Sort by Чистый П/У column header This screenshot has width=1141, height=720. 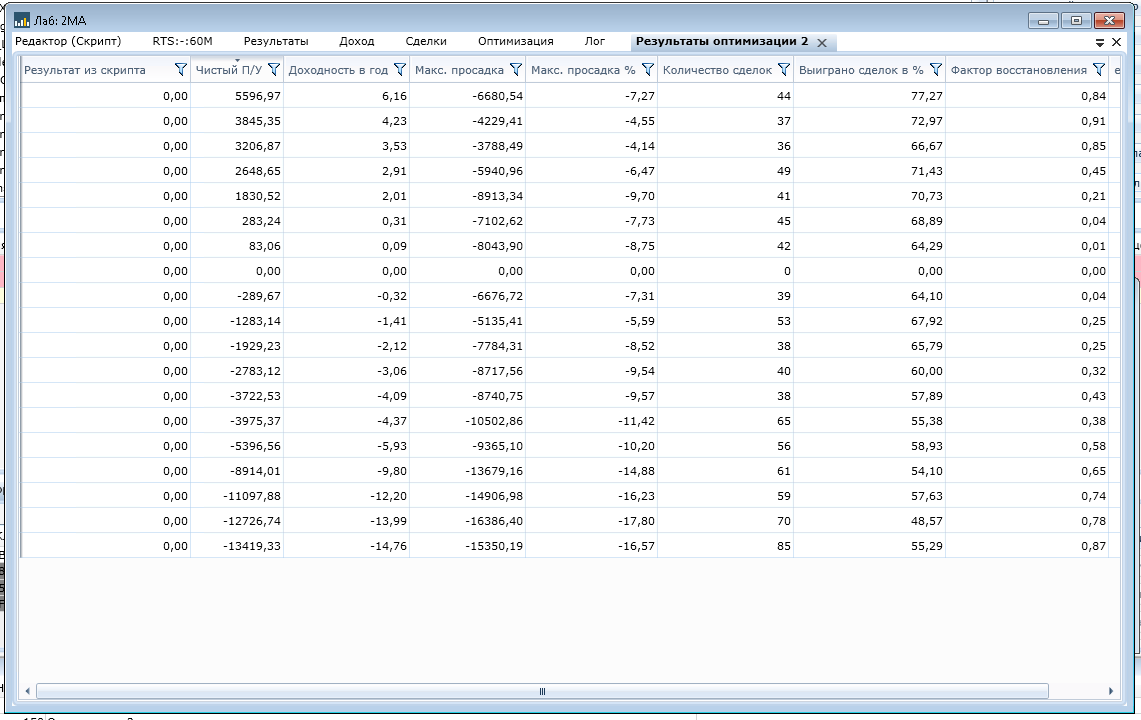pos(228,71)
